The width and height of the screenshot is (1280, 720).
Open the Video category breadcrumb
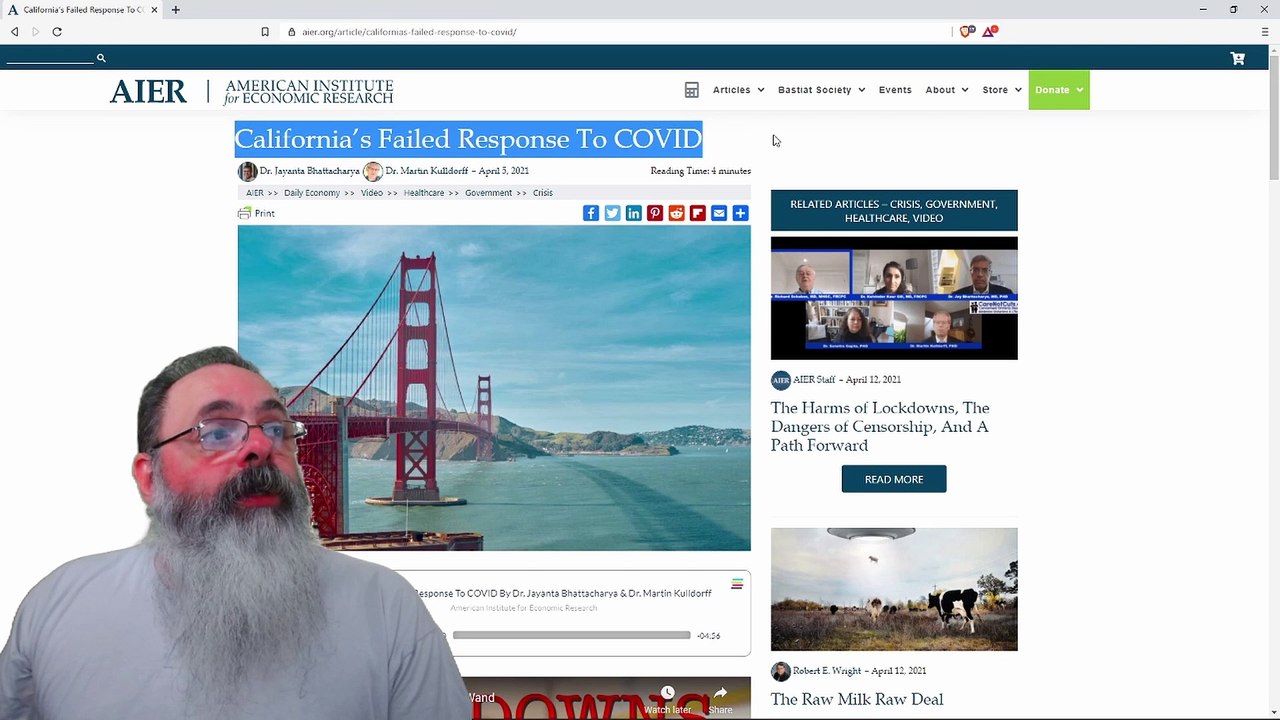point(372,193)
